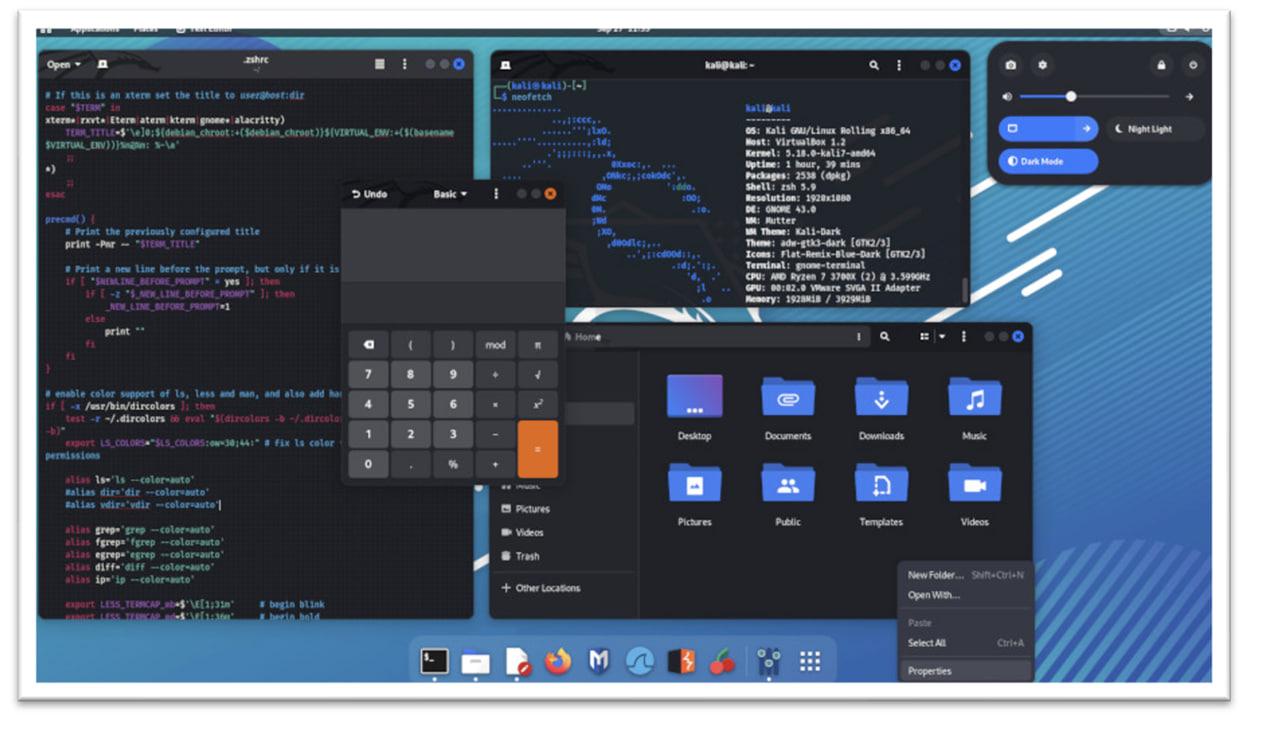Click search icon in Files window

884,337
